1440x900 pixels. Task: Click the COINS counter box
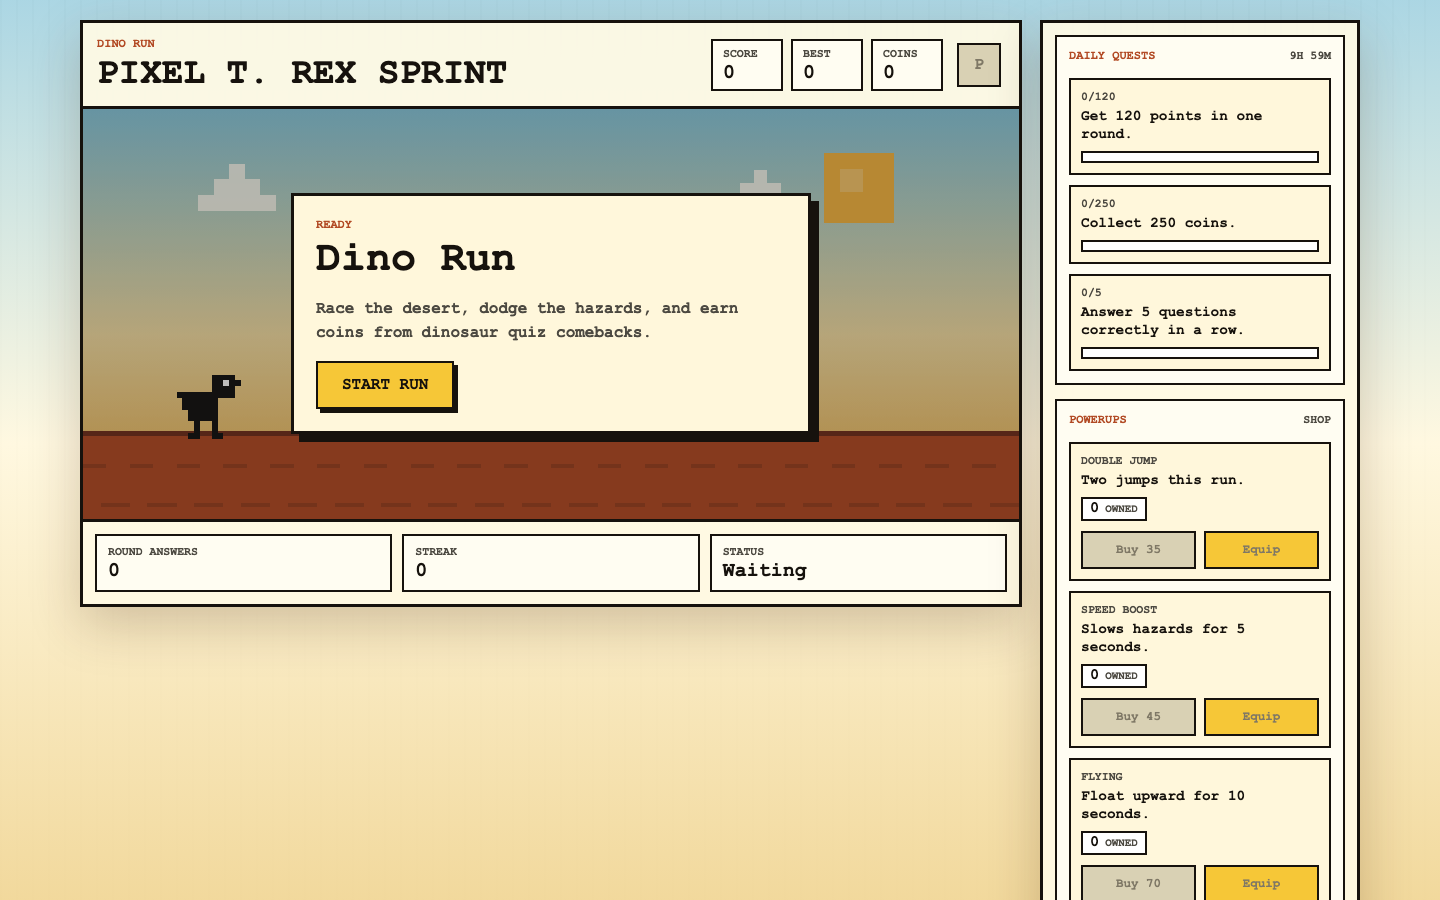907,65
